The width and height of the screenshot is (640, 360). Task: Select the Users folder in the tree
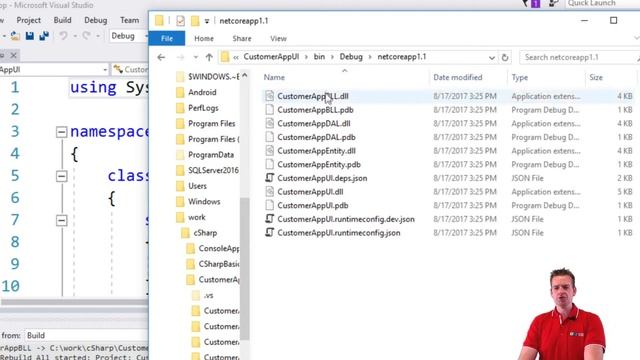[197, 186]
